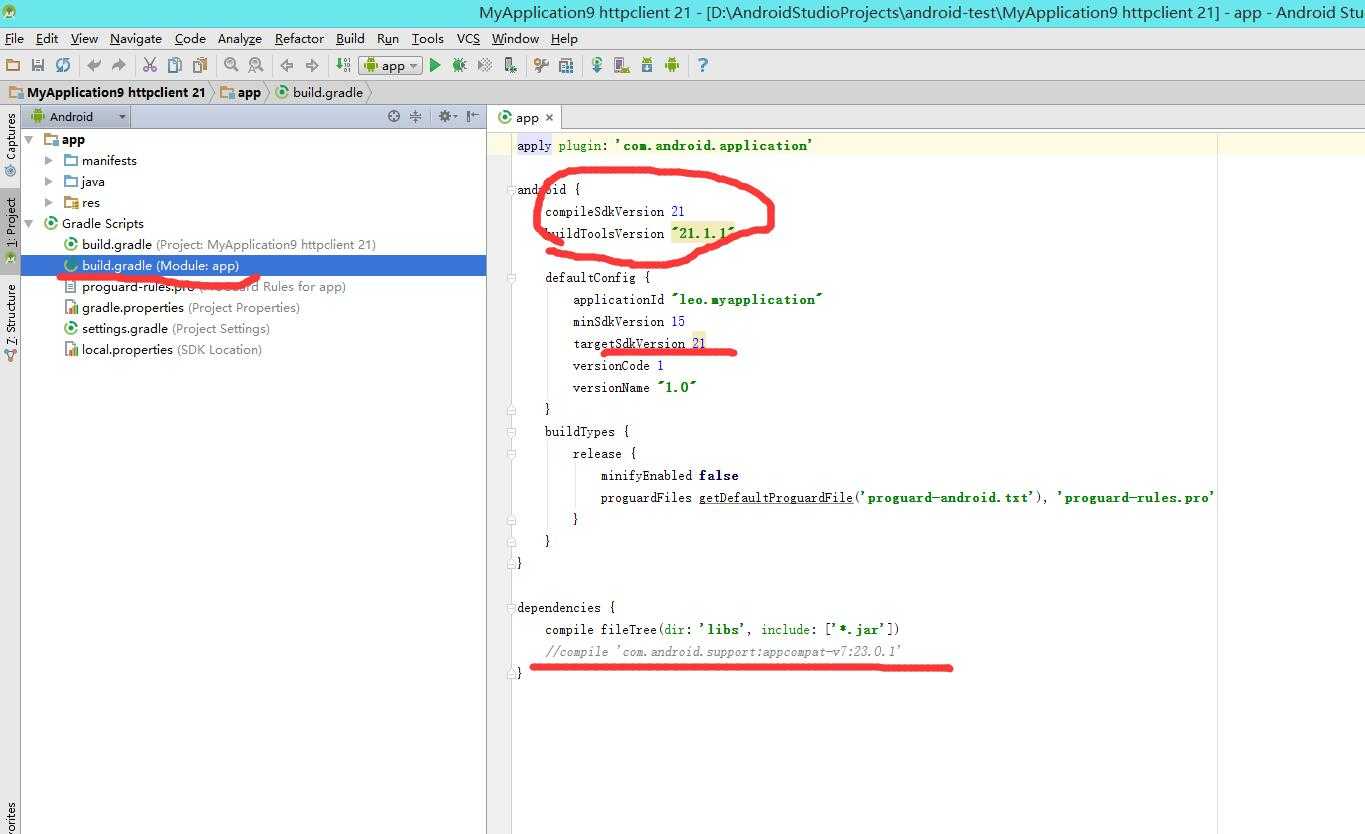Image resolution: width=1365 pixels, height=834 pixels.
Task: Click the Attach Debugger to Android Process icon
Action: (x=510, y=65)
